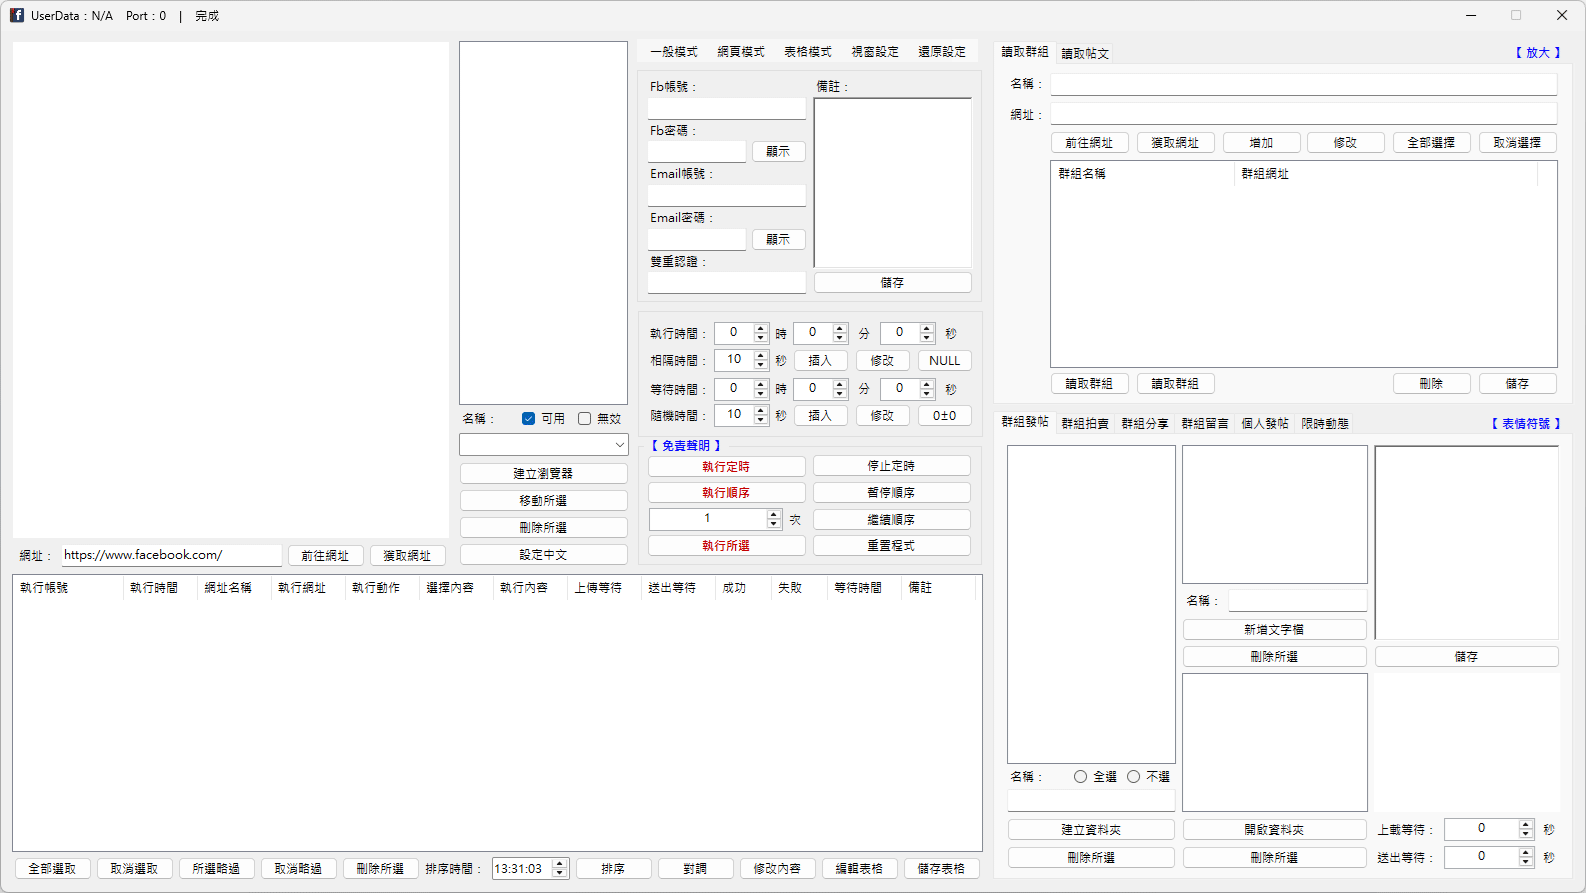Click the 新增文字檔 button
The image size is (1586, 893).
pyautogui.click(x=1274, y=630)
